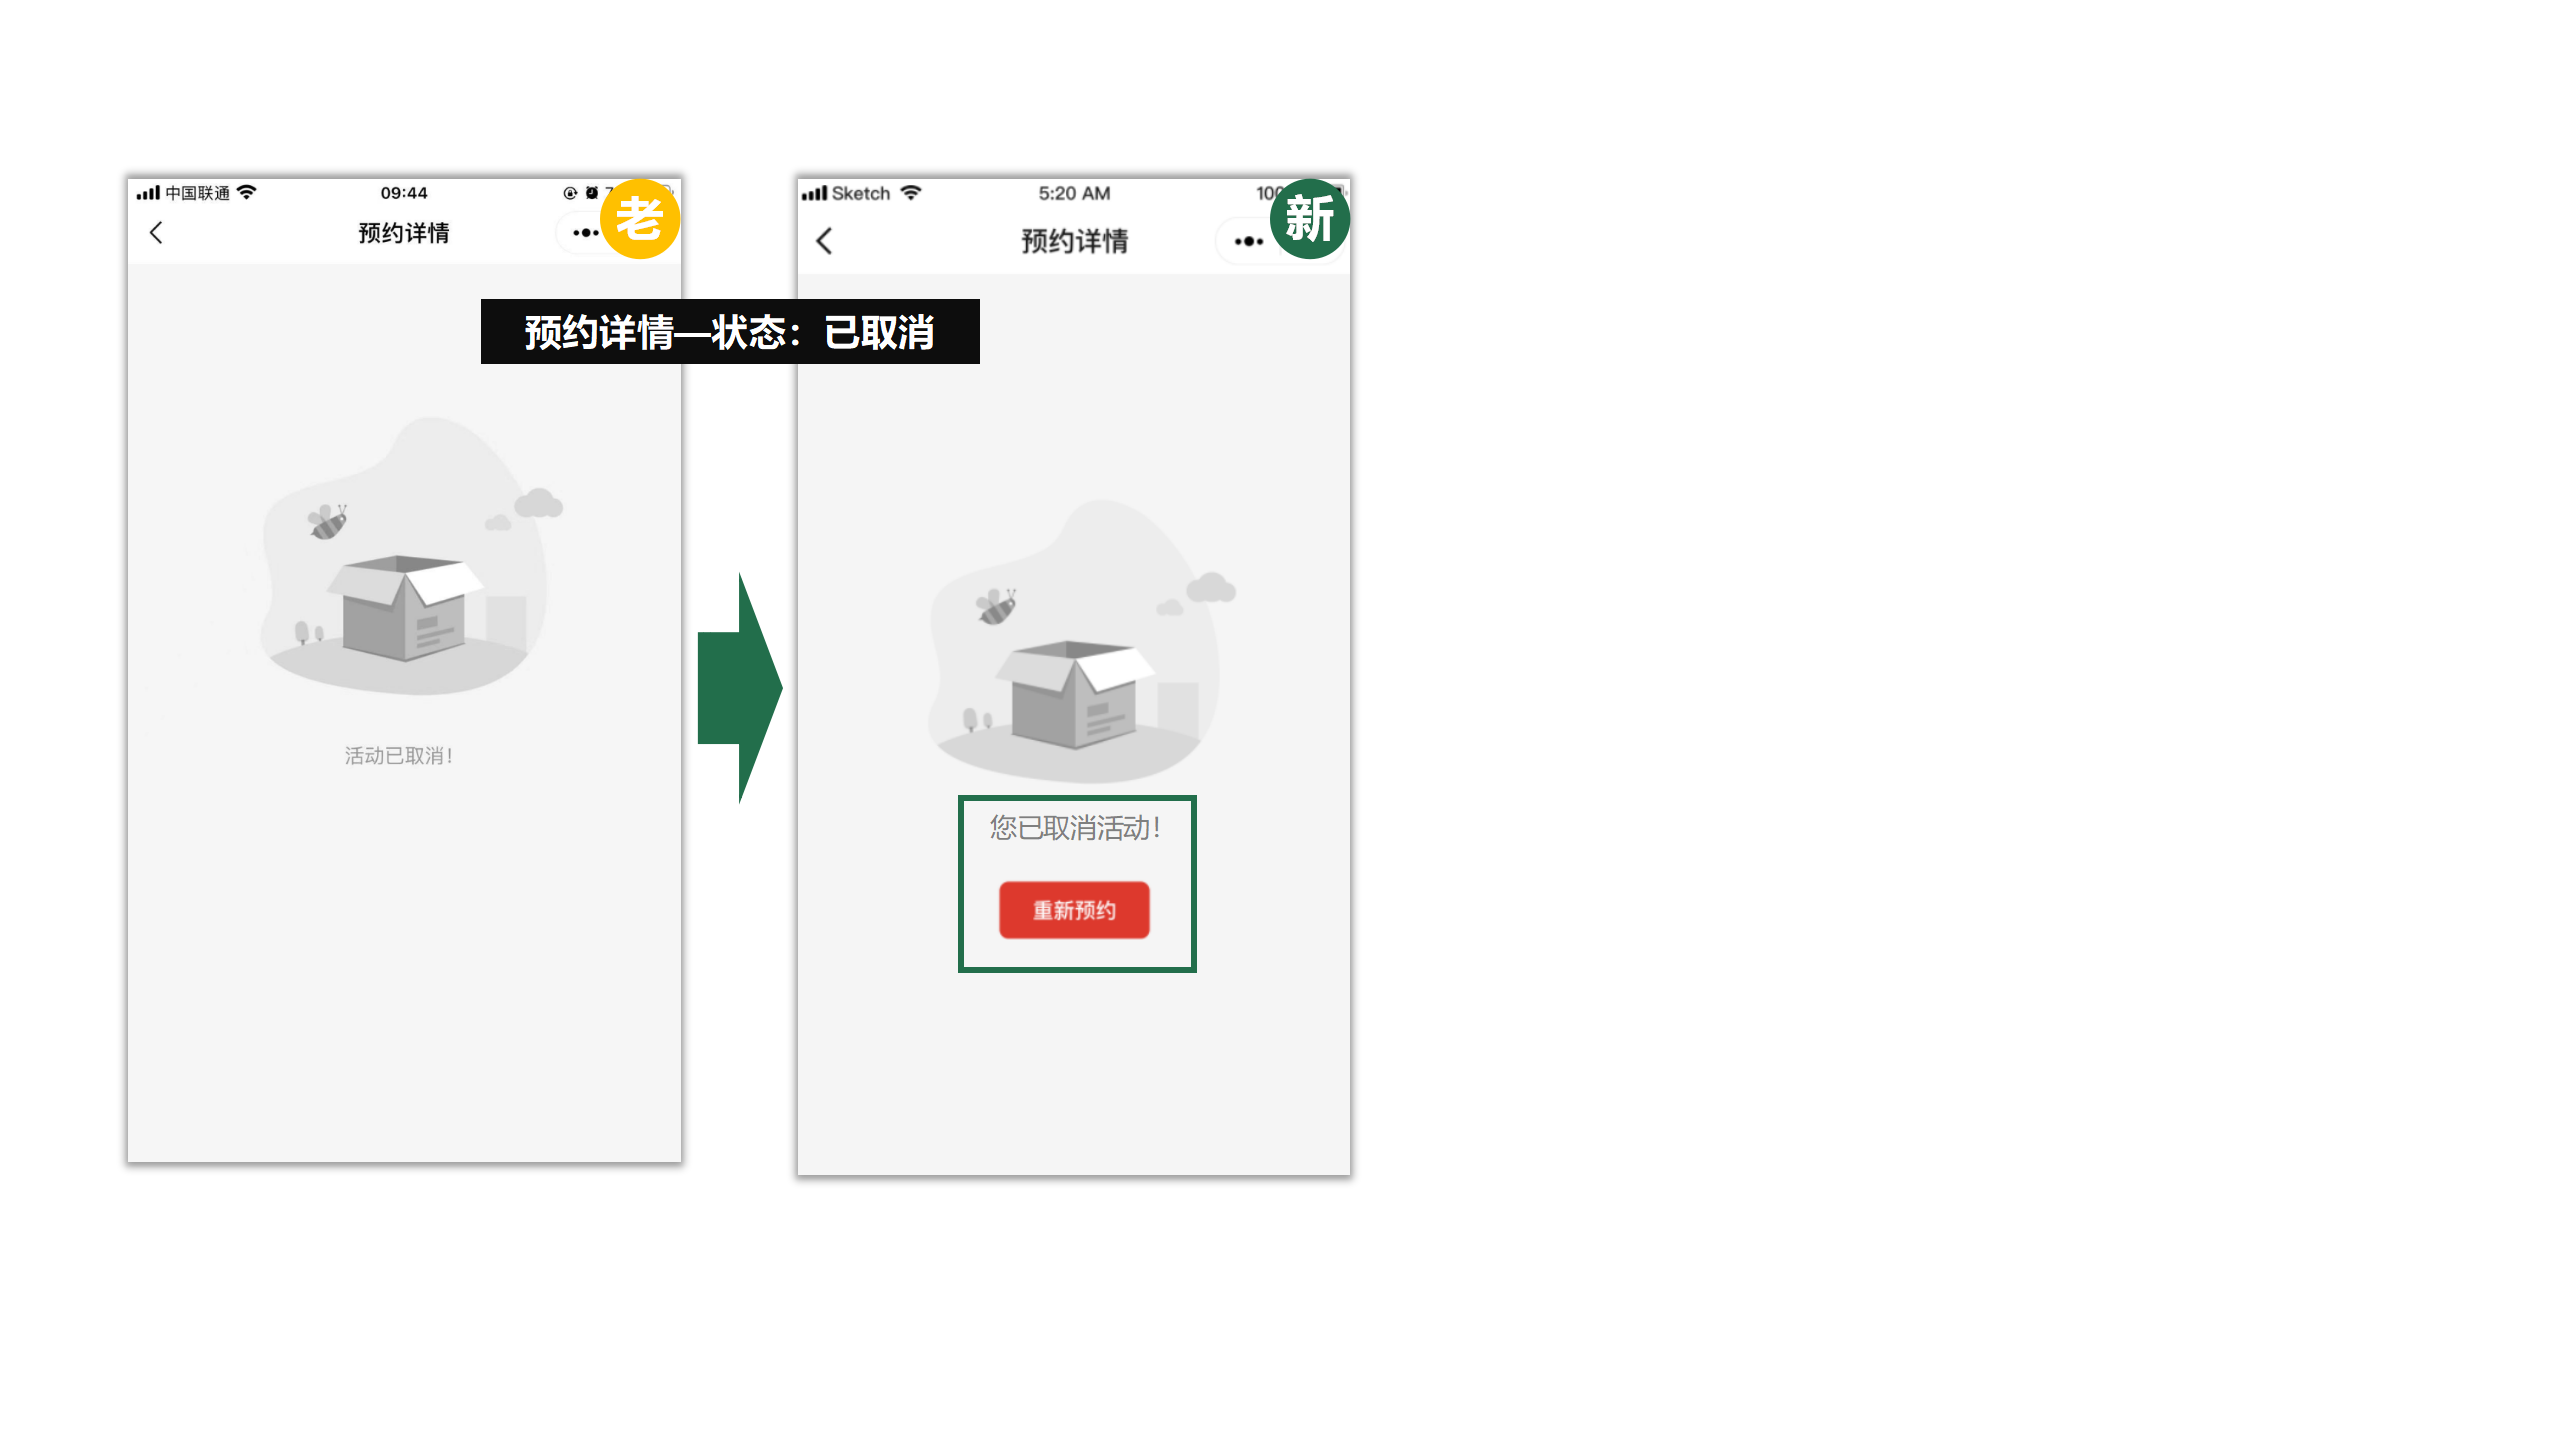2560x1440 pixels.
Task: Click 中国联通 signal status in old mockup
Action: (x=197, y=193)
